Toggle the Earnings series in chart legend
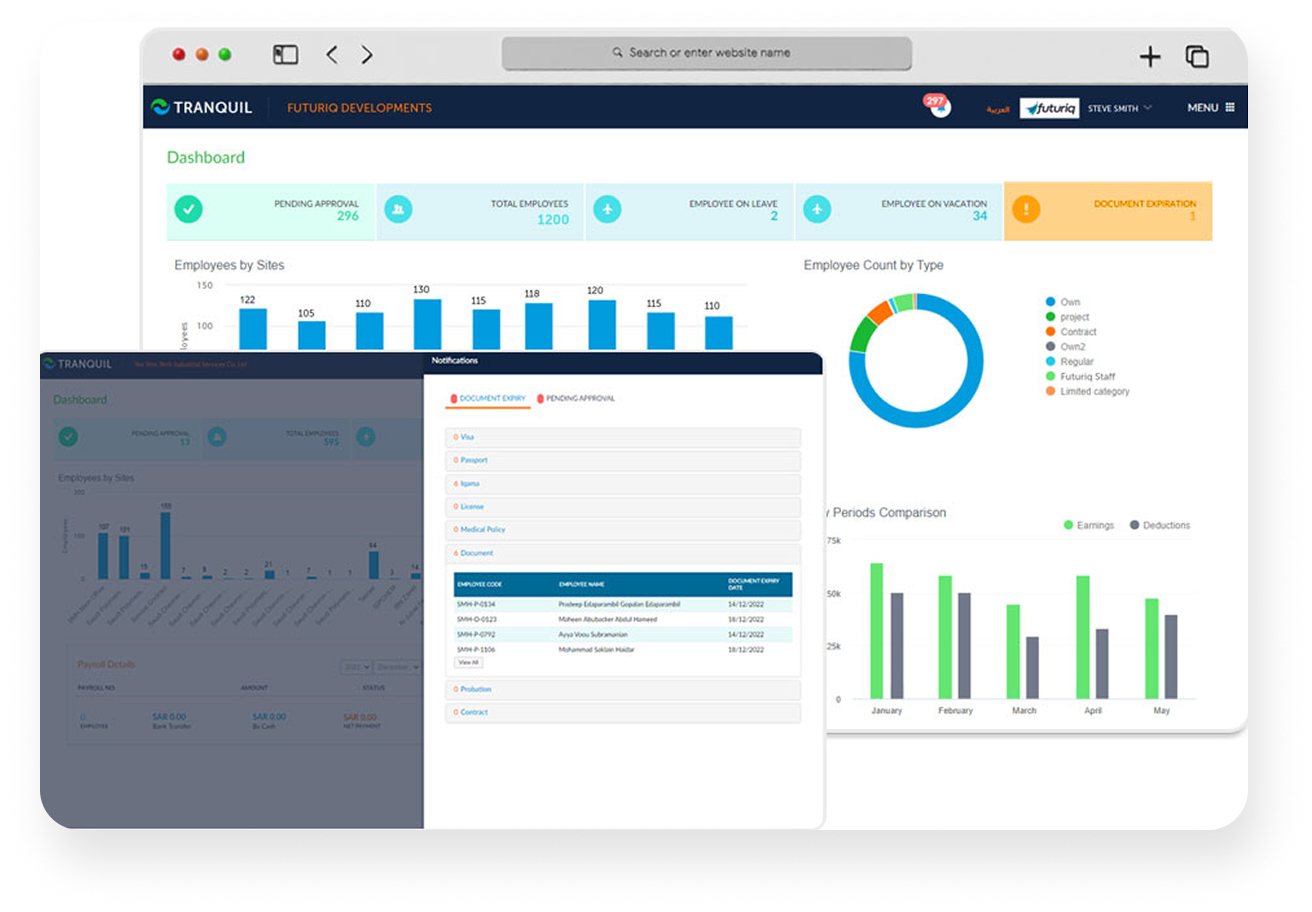The height and width of the screenshot is (912, 1312). pyautogui.click(x=1088, y=525)
